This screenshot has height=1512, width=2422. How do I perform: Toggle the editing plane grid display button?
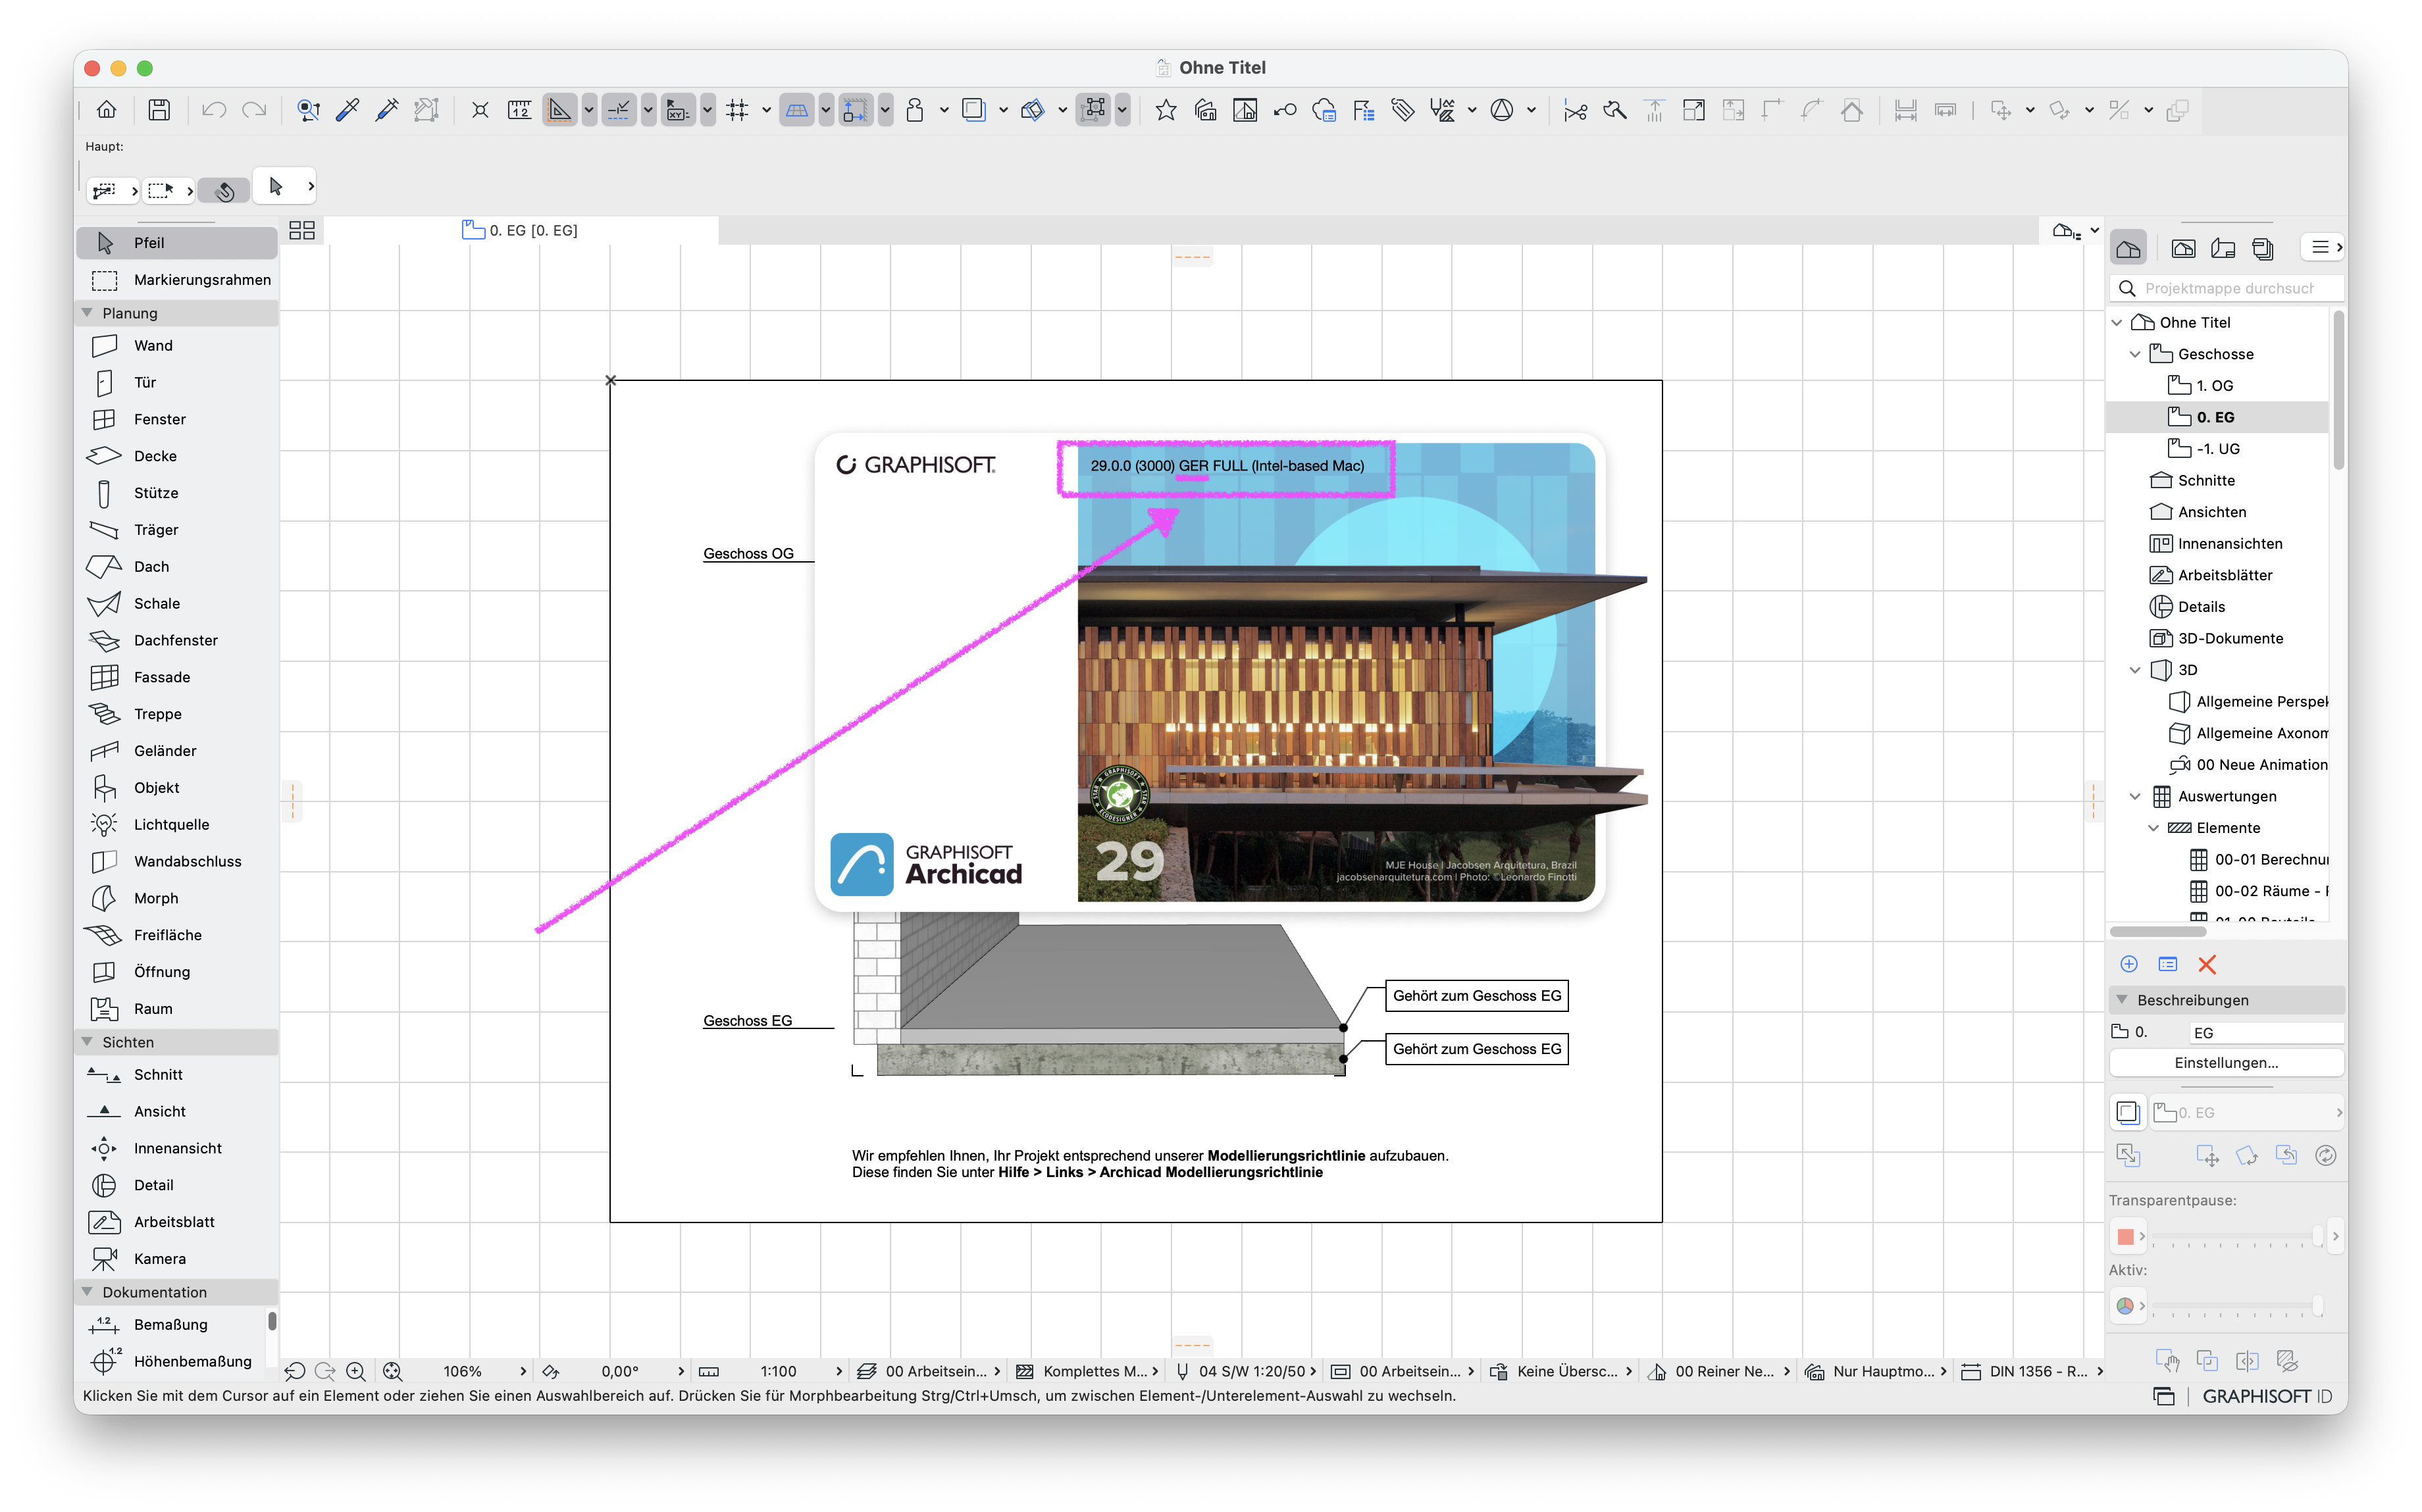[797, 110]
